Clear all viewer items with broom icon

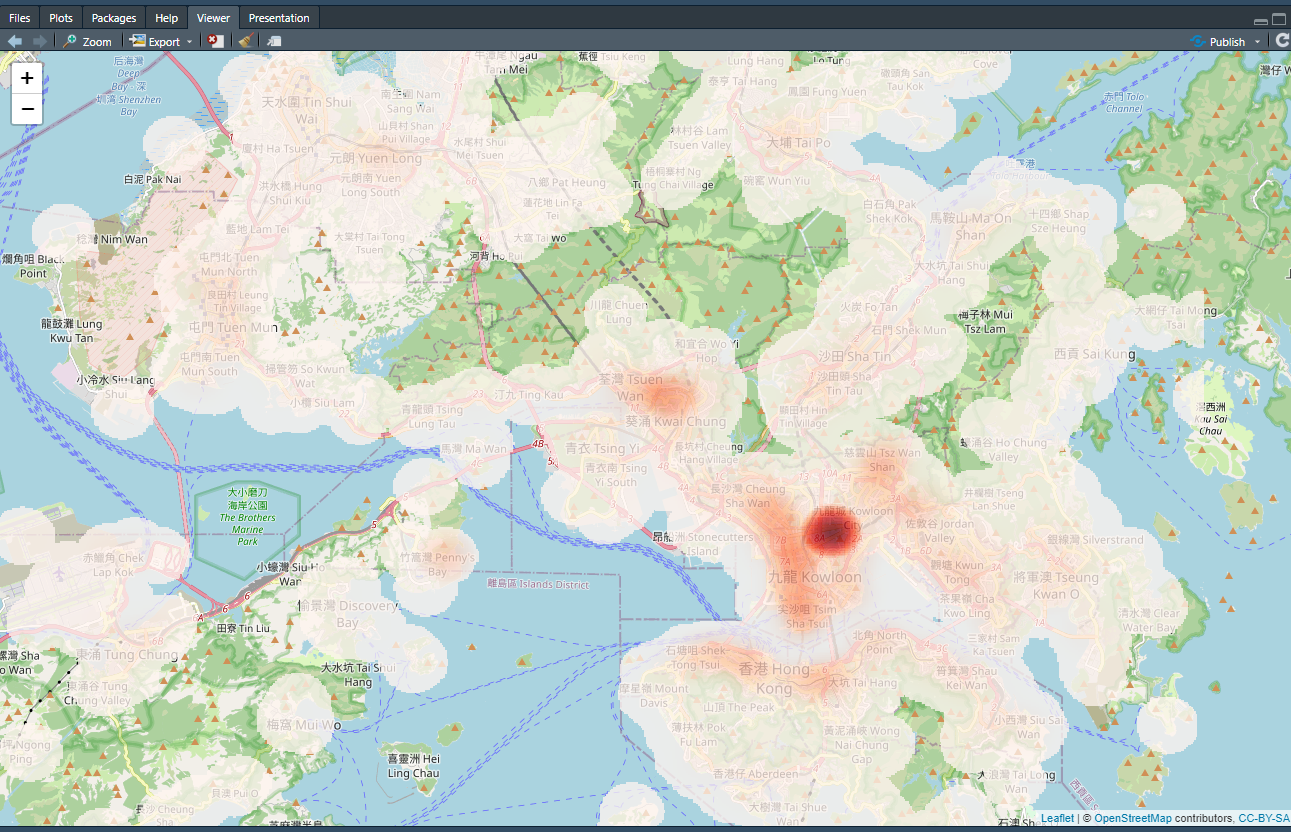tap(244, 41)
